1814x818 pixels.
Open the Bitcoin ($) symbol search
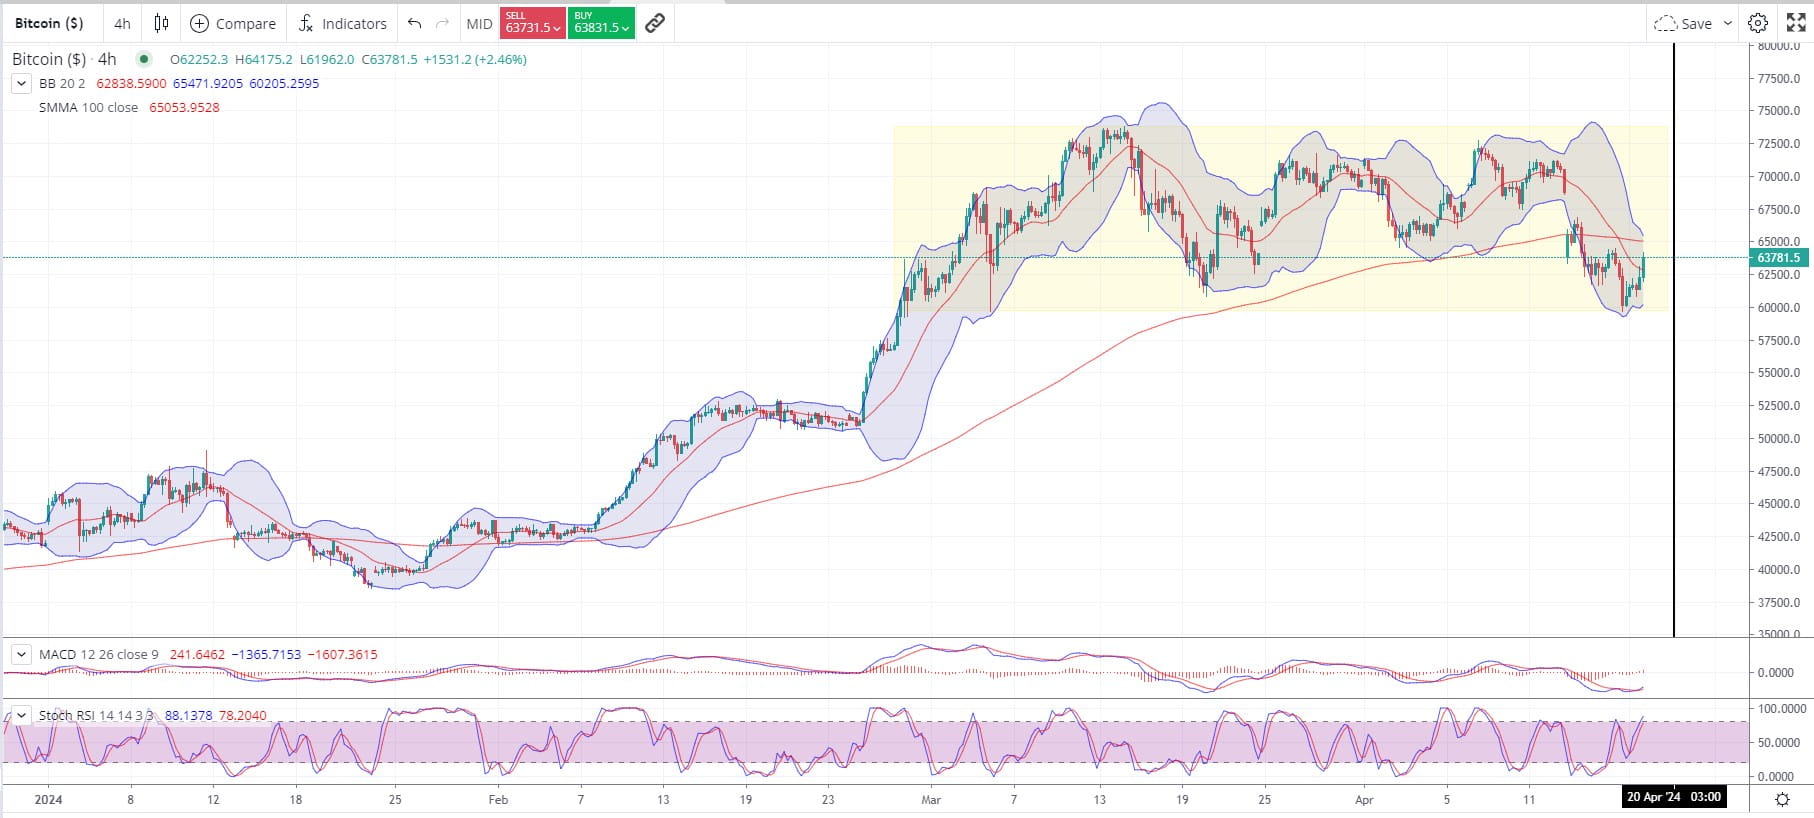coord(49,23)
